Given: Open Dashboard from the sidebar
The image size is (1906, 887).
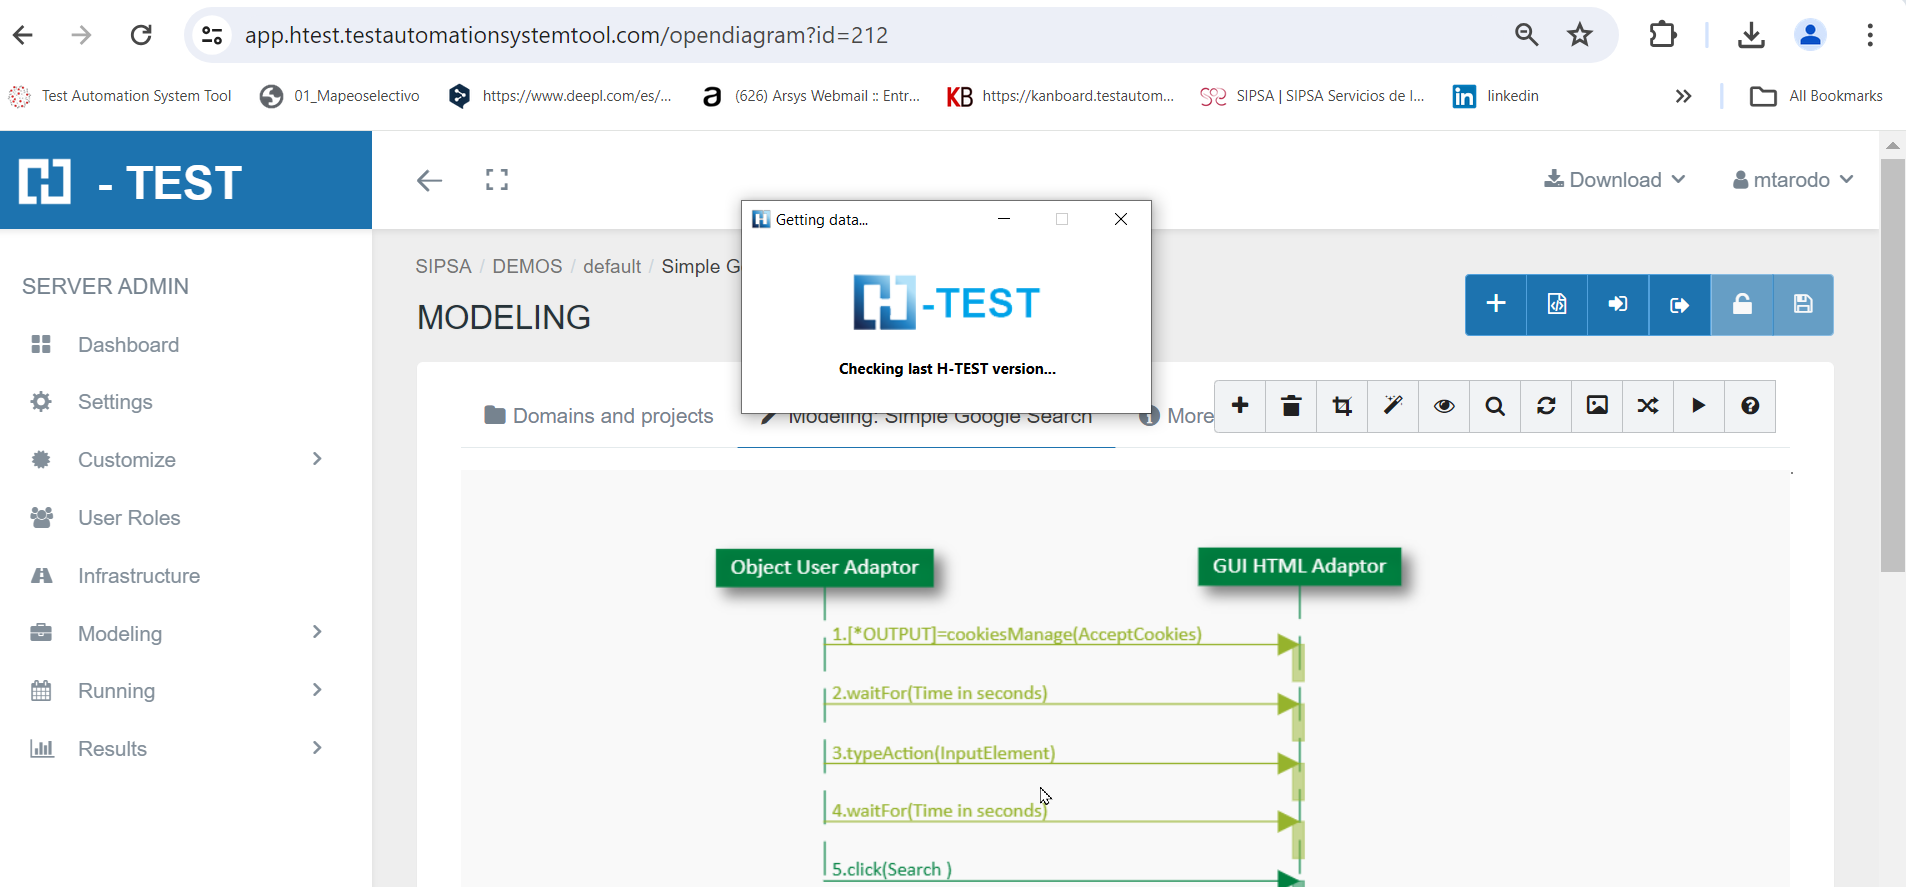Looking at the screenshot, I should point(128,345).
